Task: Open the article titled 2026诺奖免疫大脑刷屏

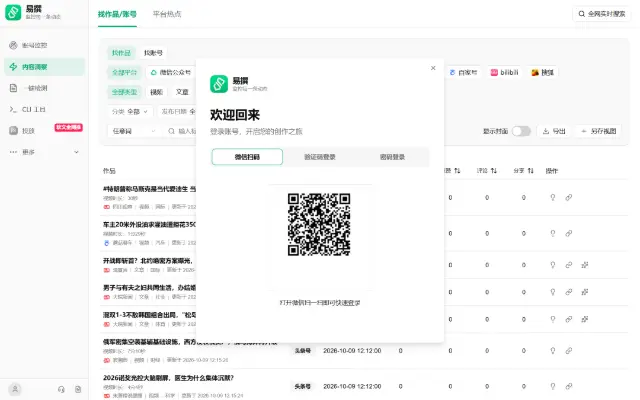Action: point(168,378)
